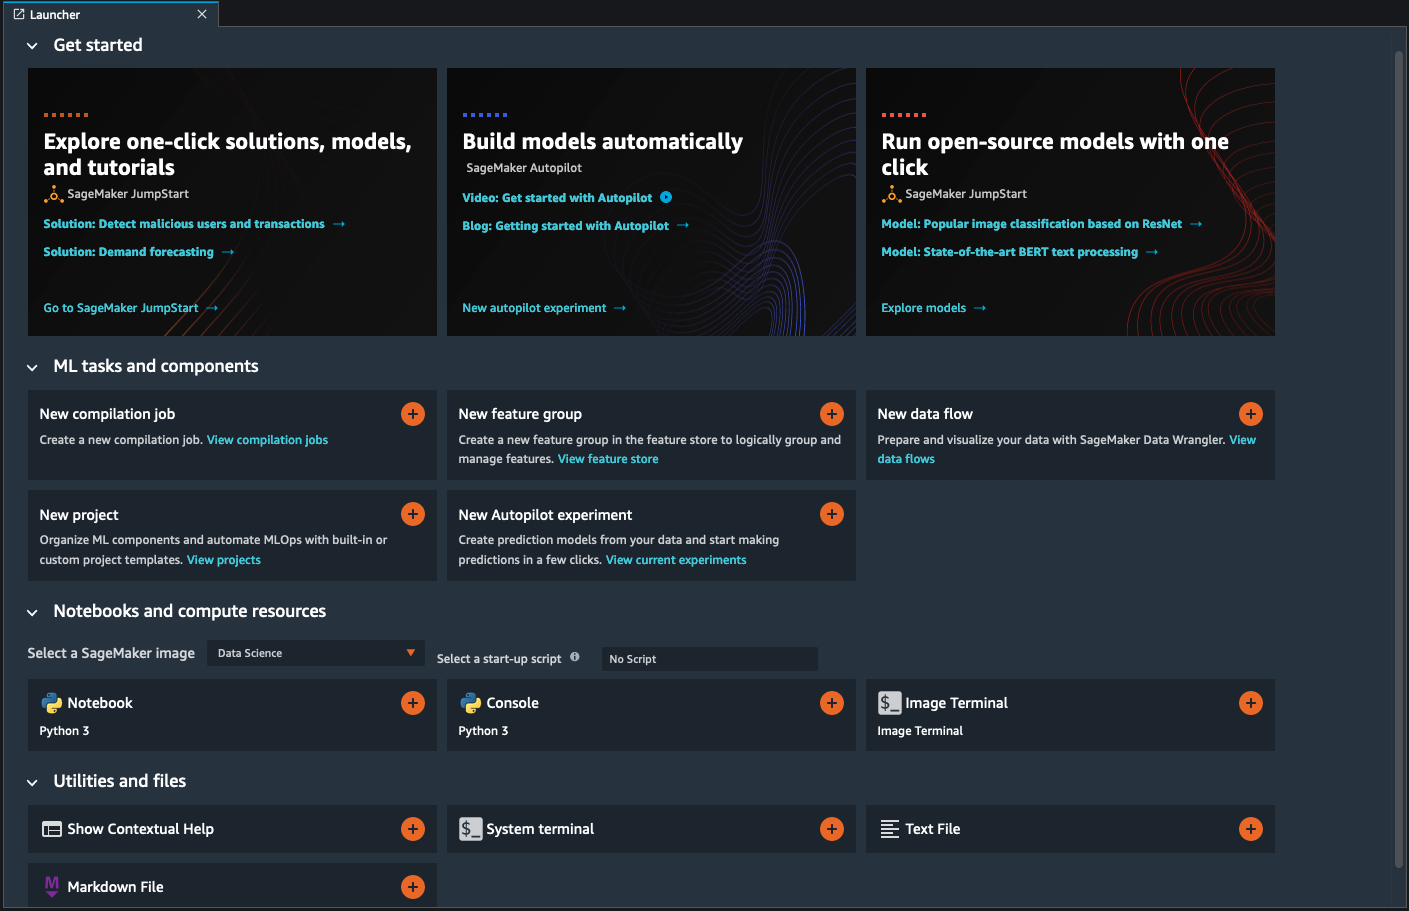
Task: Open the start-up script selector
Action: pos(709,659)
